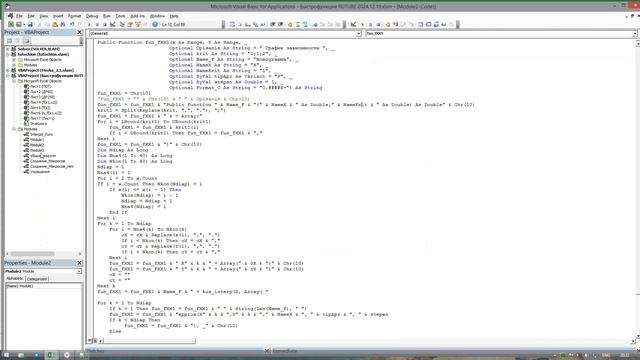Open Properties panel Module2 object dropdown

pos(79,271)
